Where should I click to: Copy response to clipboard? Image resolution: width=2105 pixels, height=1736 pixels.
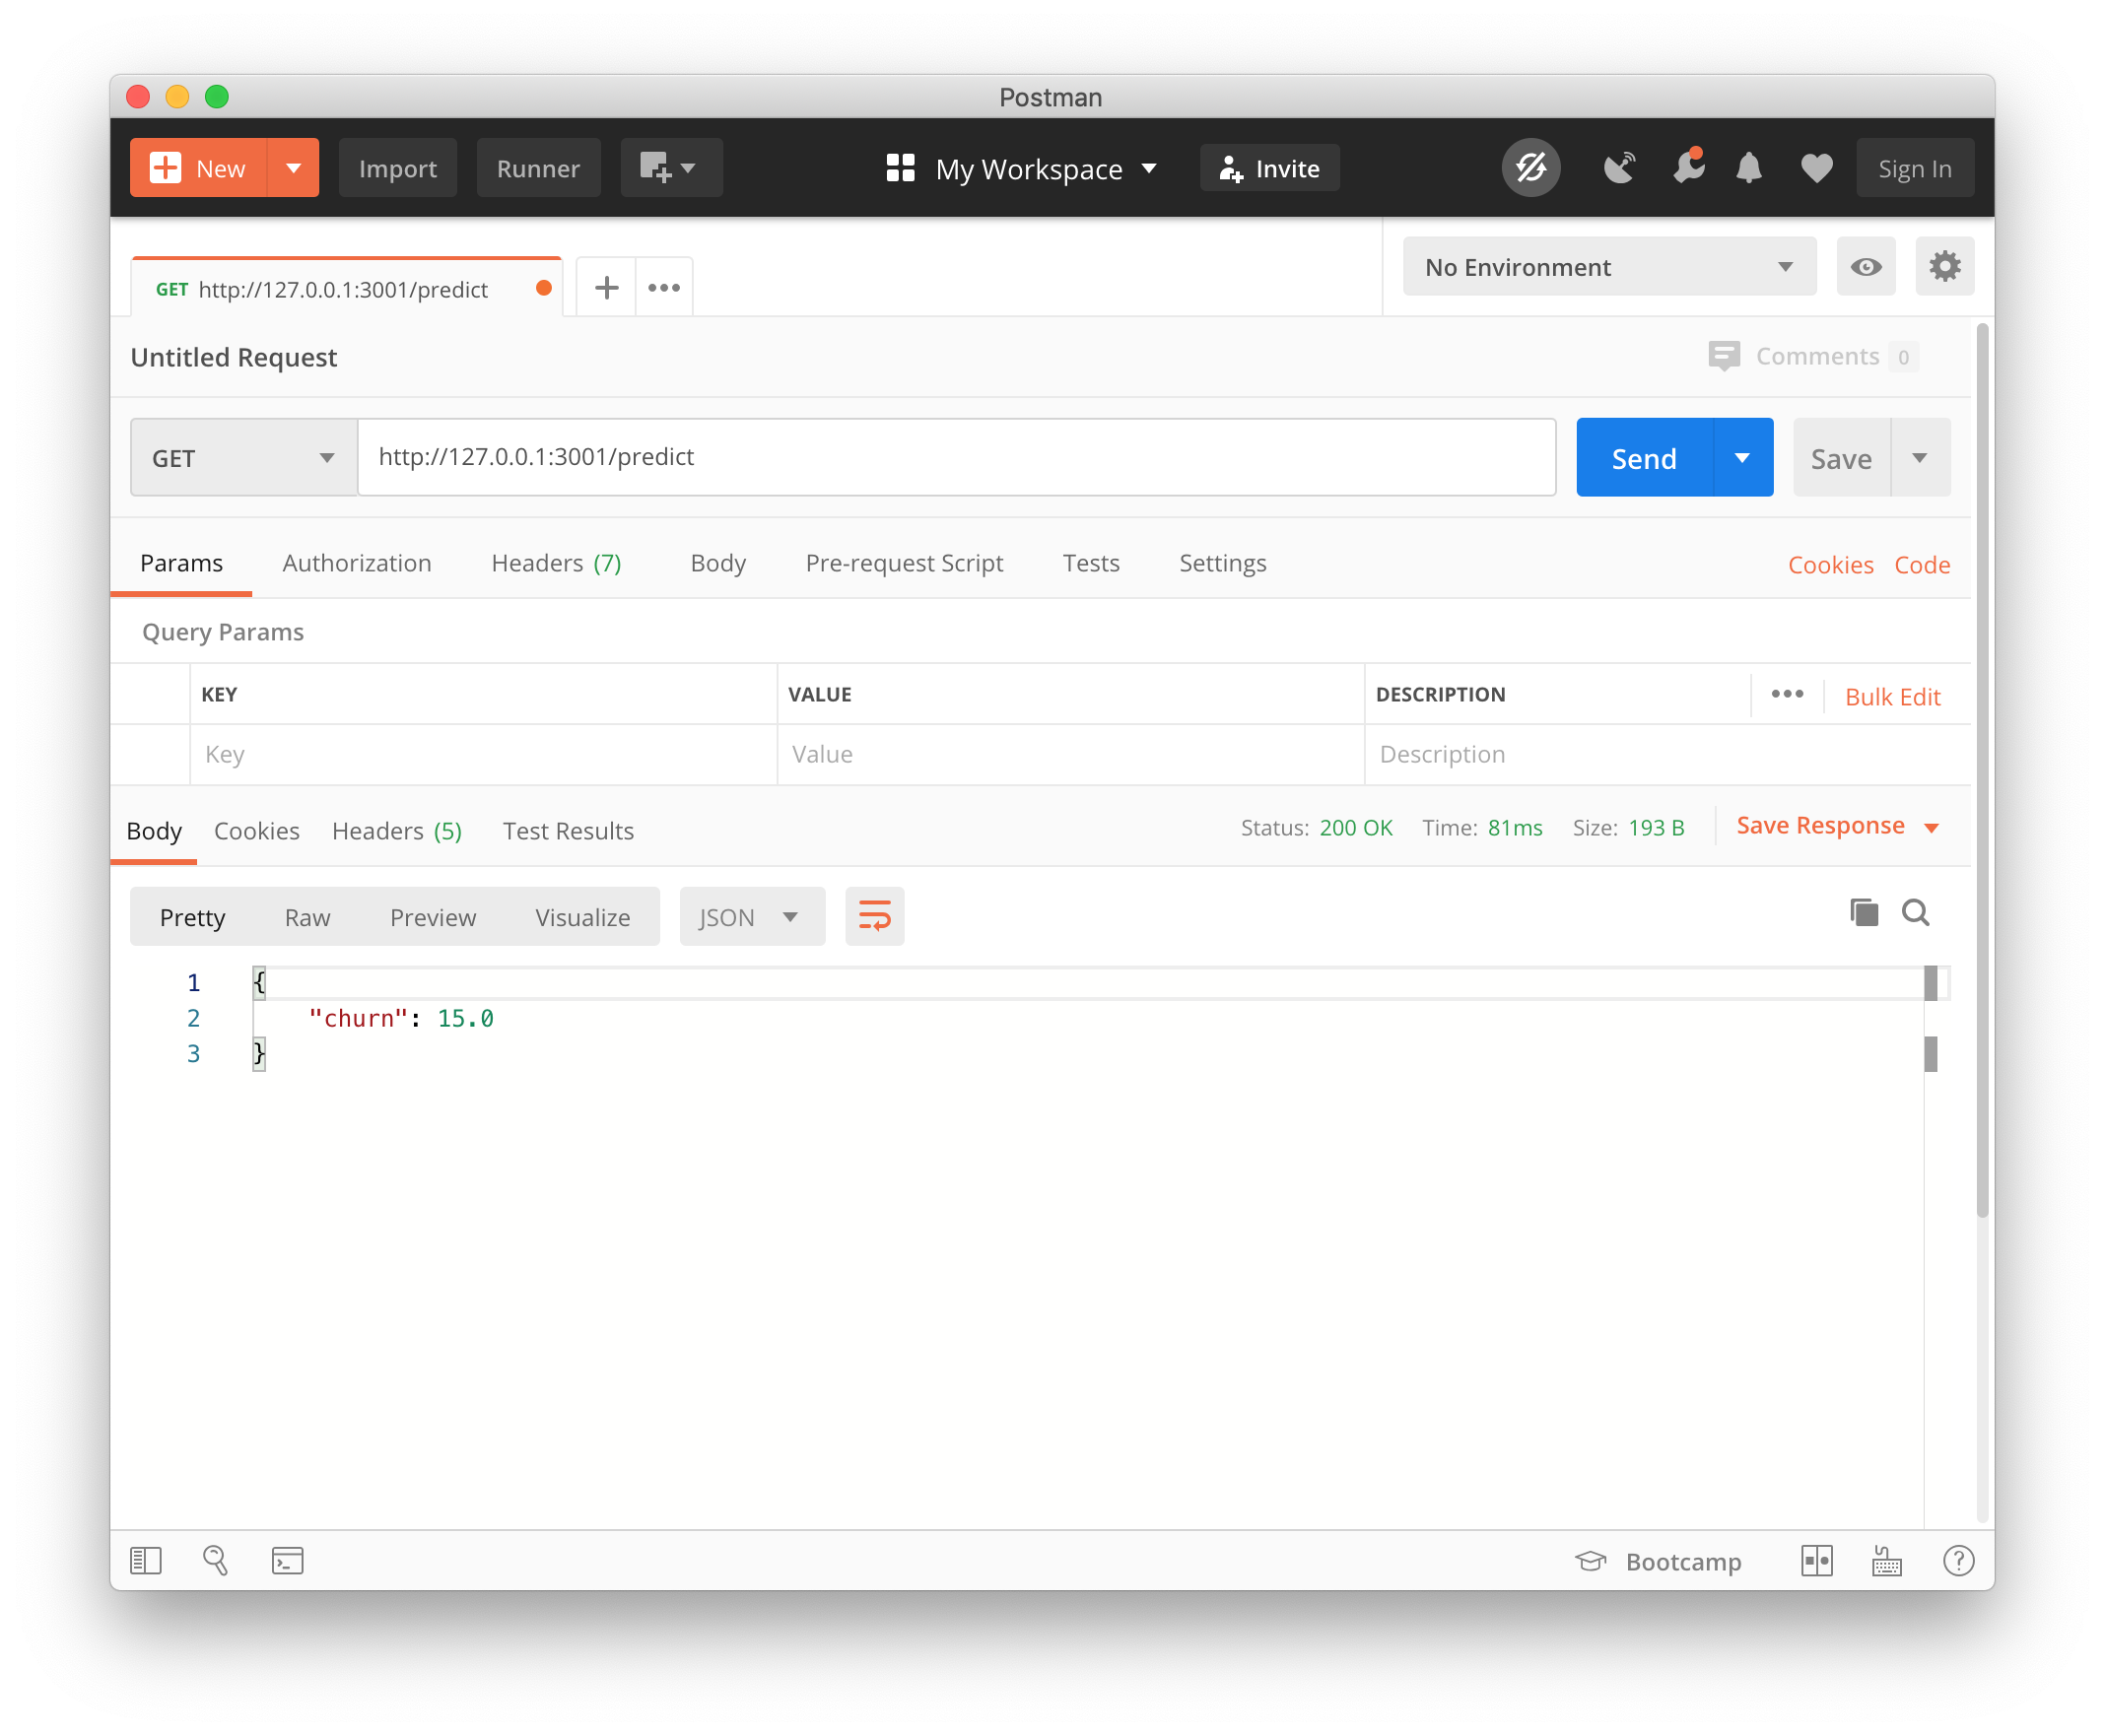coord(1863,912)
